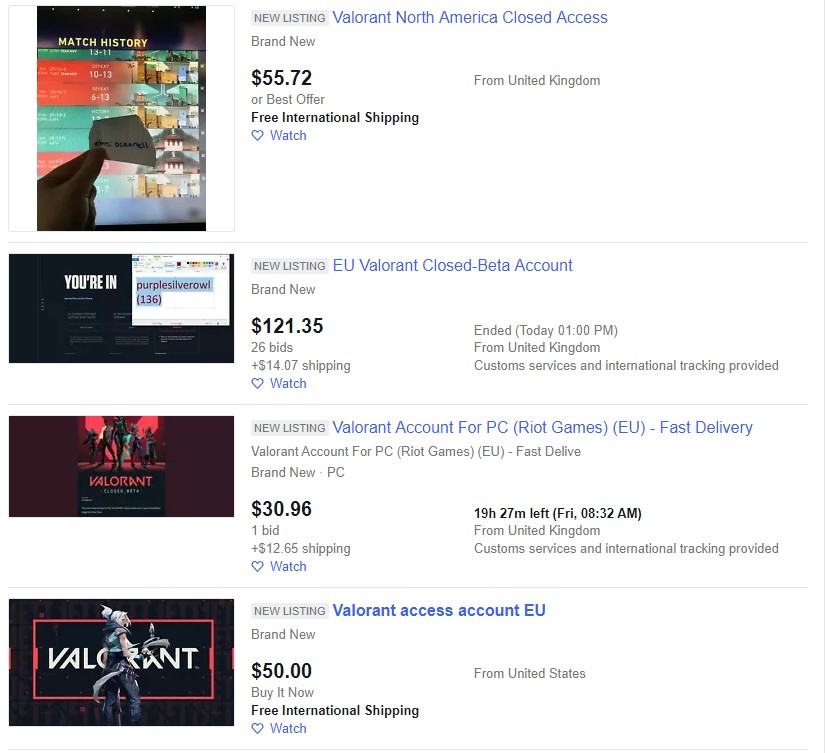Image resolution: width=825 pixels, height=753 pixels.
Task: Click the subtitle 'Valorant Account For PC (Riot Games) (EU) - Fast Delive'
Action: (416, 451)
